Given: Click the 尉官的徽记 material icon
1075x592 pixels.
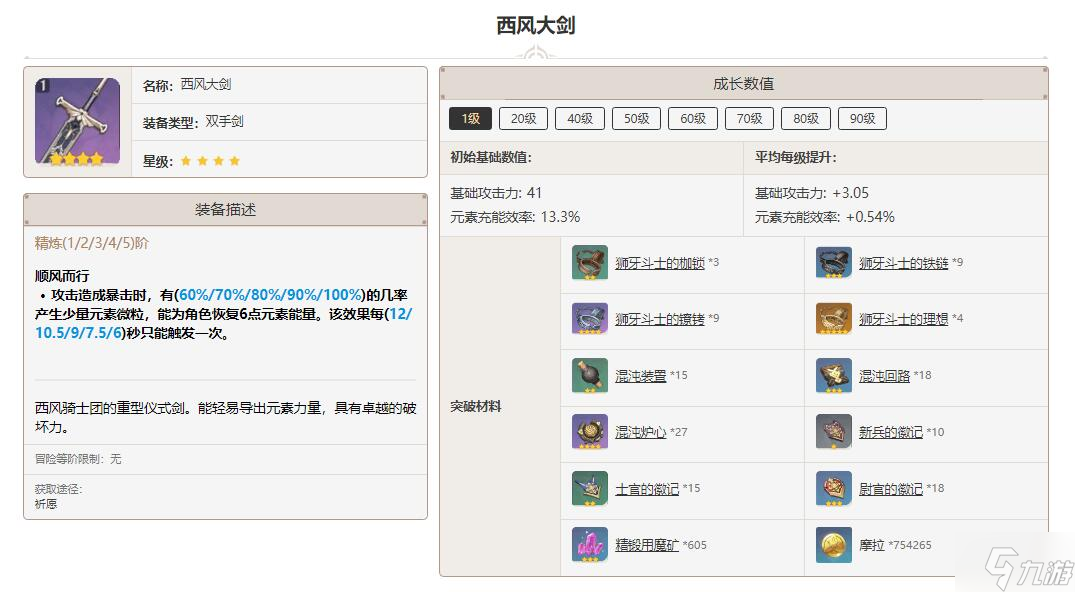Looking at the screenshot, I should click(834, 489).
